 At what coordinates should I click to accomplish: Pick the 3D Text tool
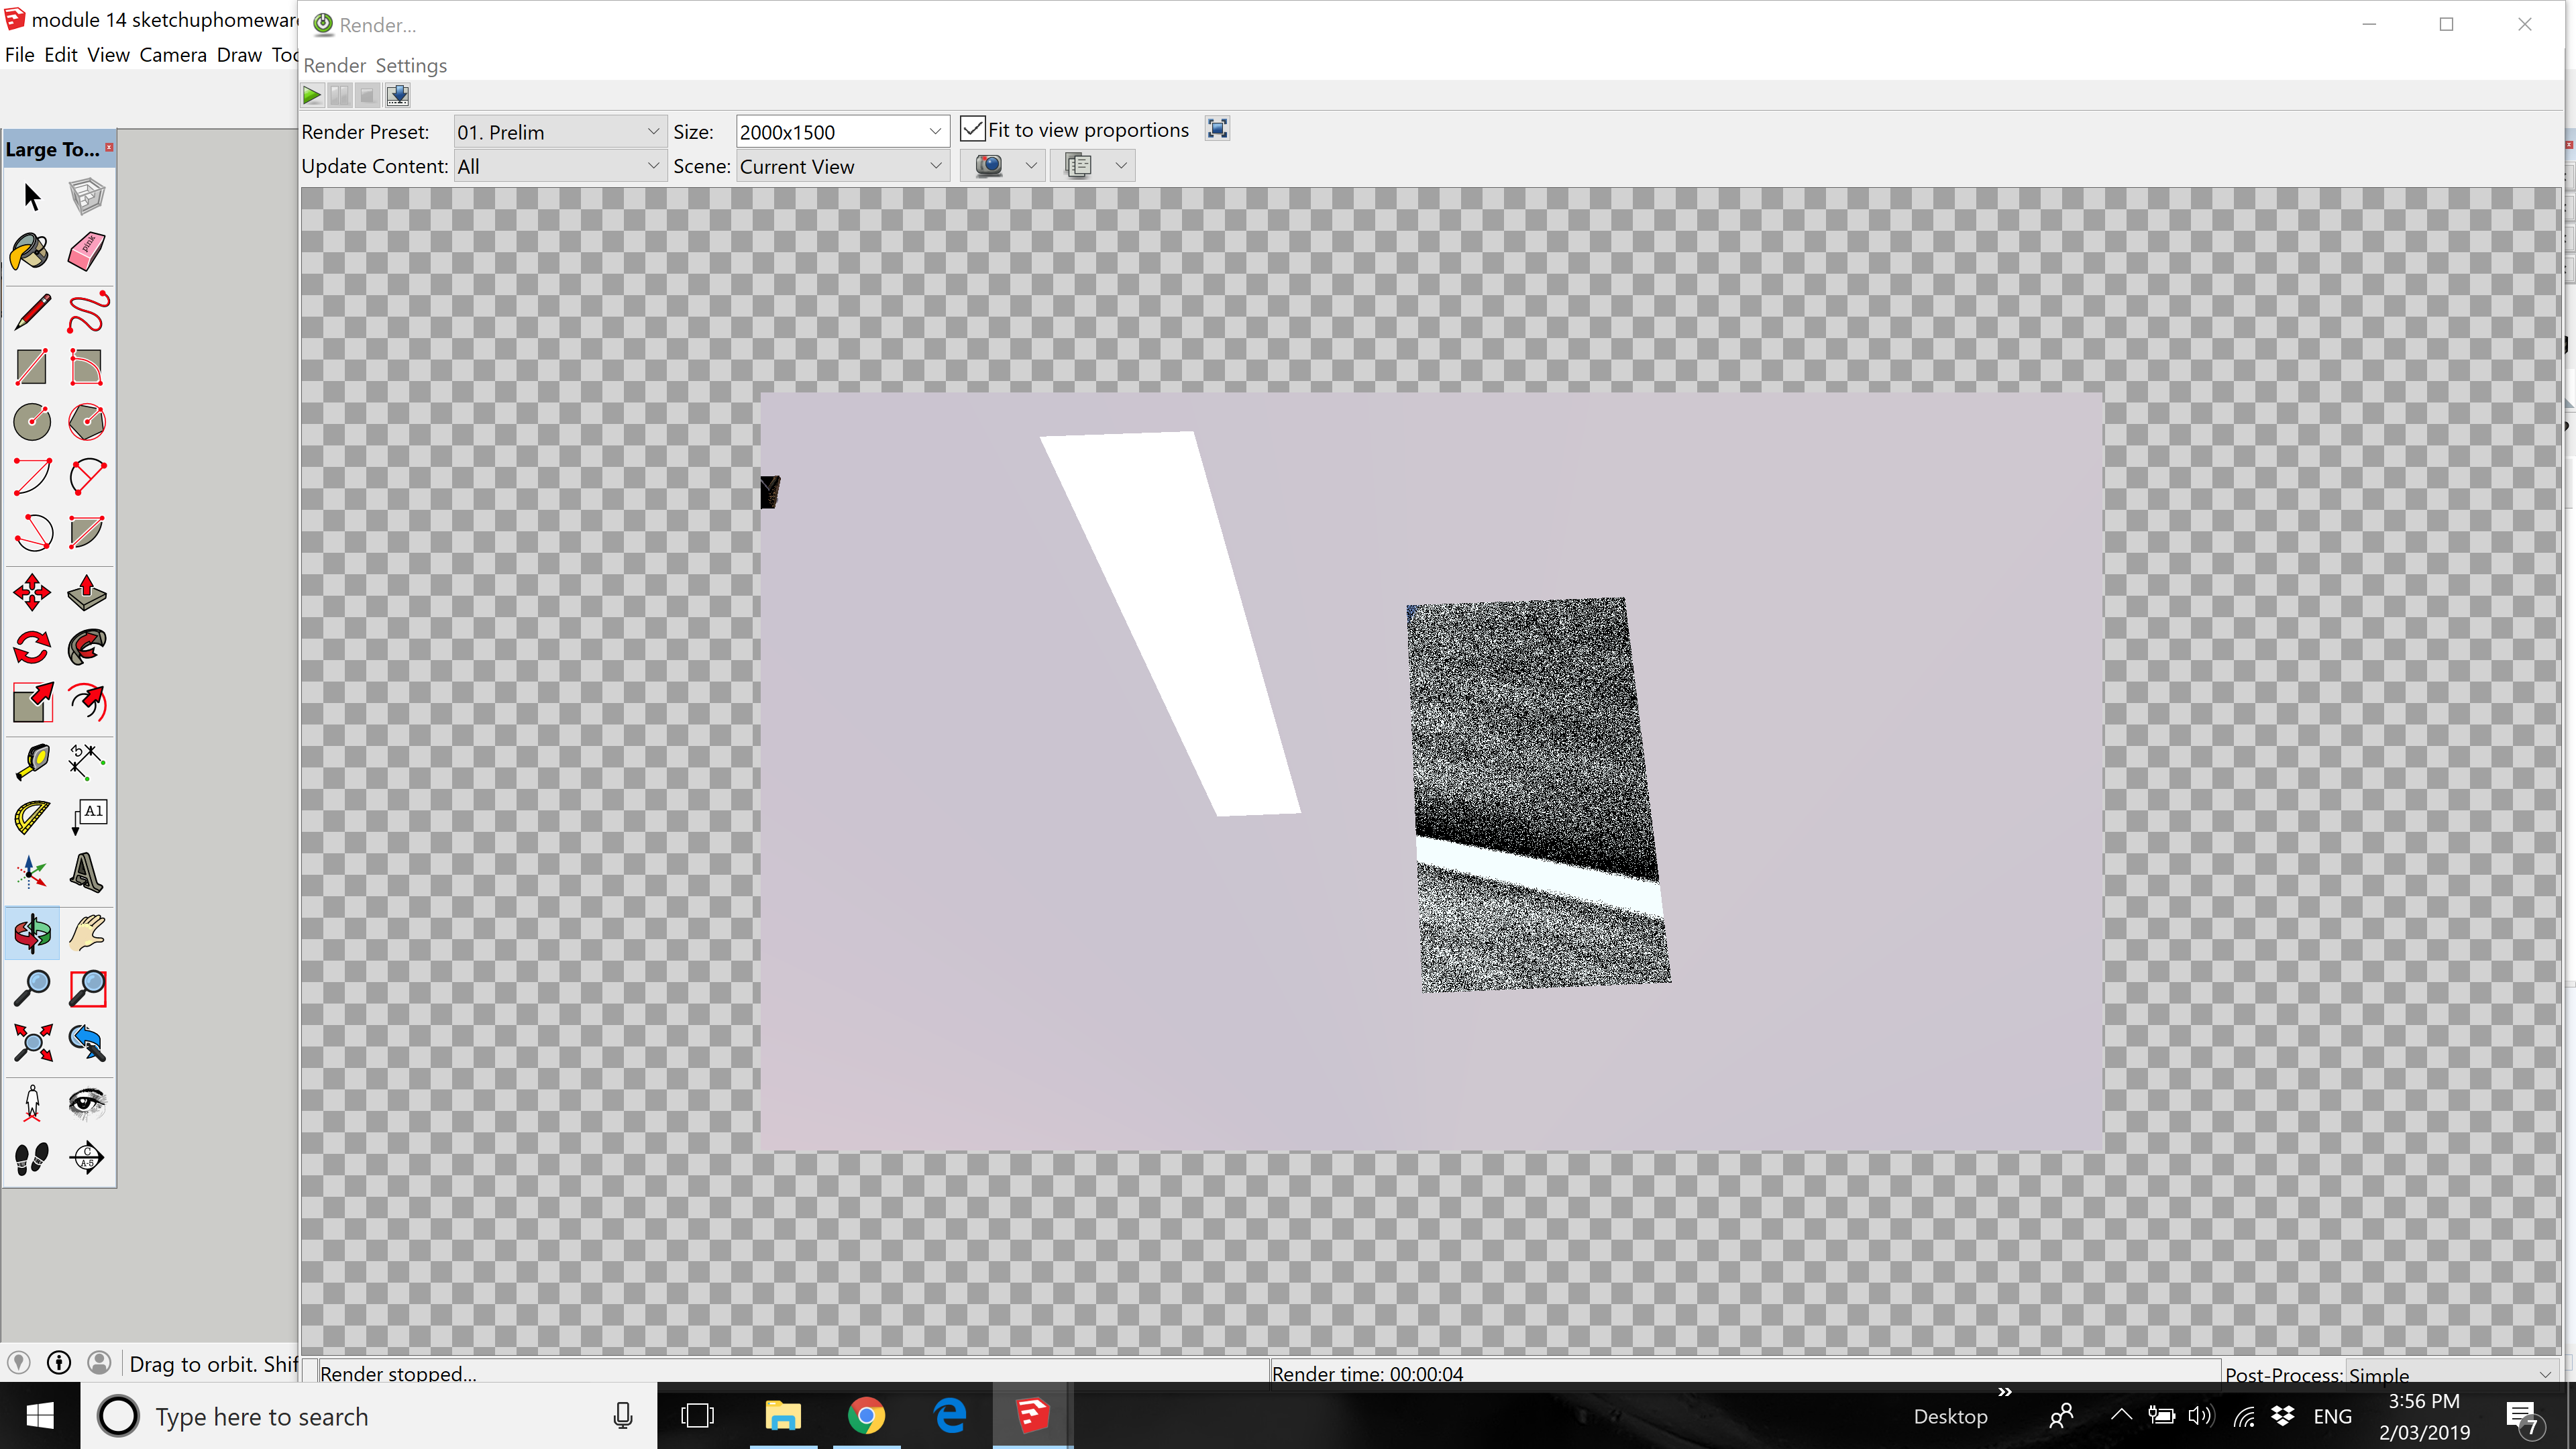87,872
